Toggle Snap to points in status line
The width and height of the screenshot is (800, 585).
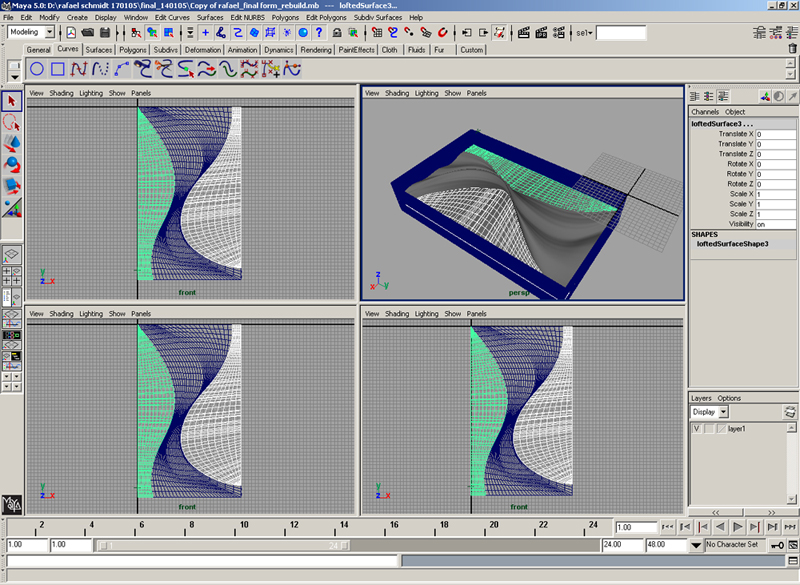[409, 33]
